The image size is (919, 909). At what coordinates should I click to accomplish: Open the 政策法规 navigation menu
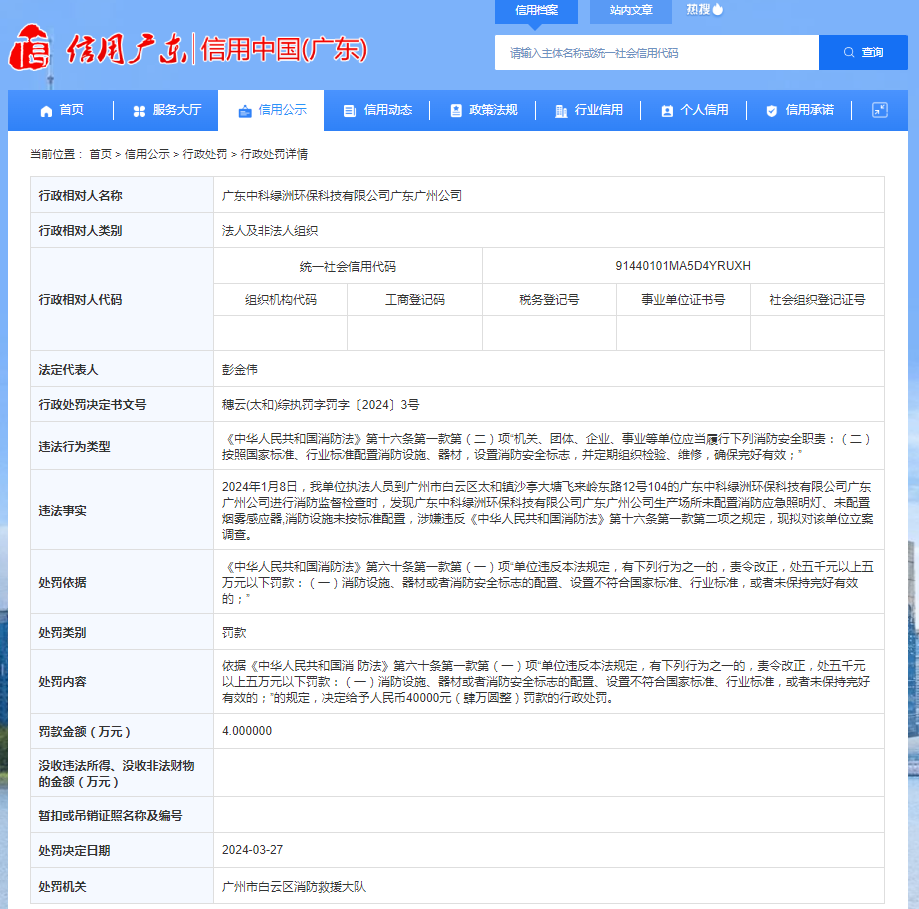(484, 110)
